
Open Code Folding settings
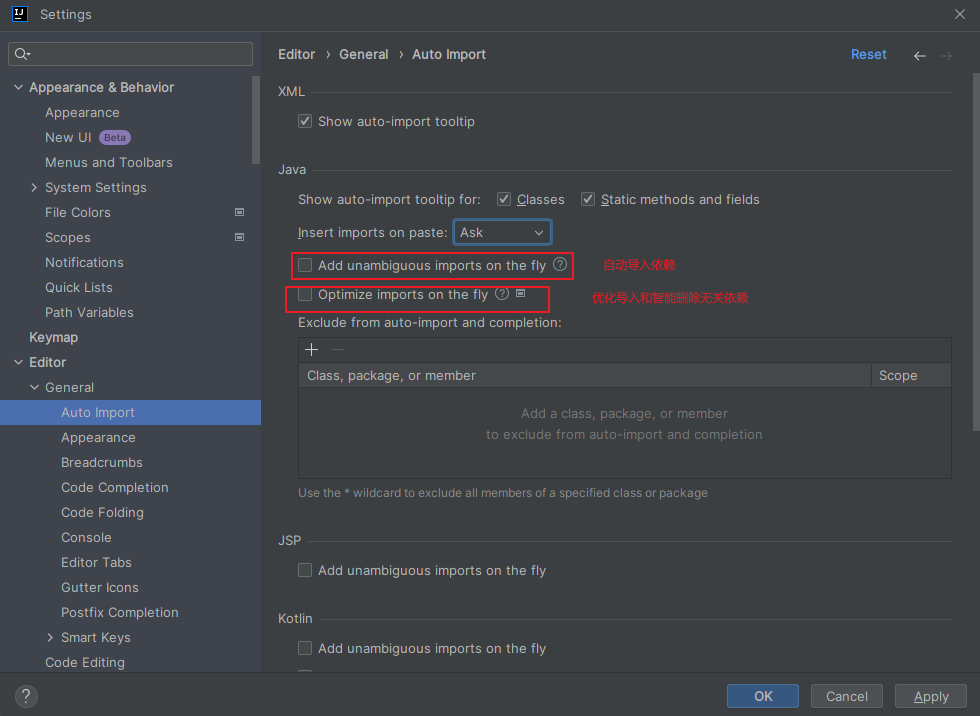tap(102, 512)
